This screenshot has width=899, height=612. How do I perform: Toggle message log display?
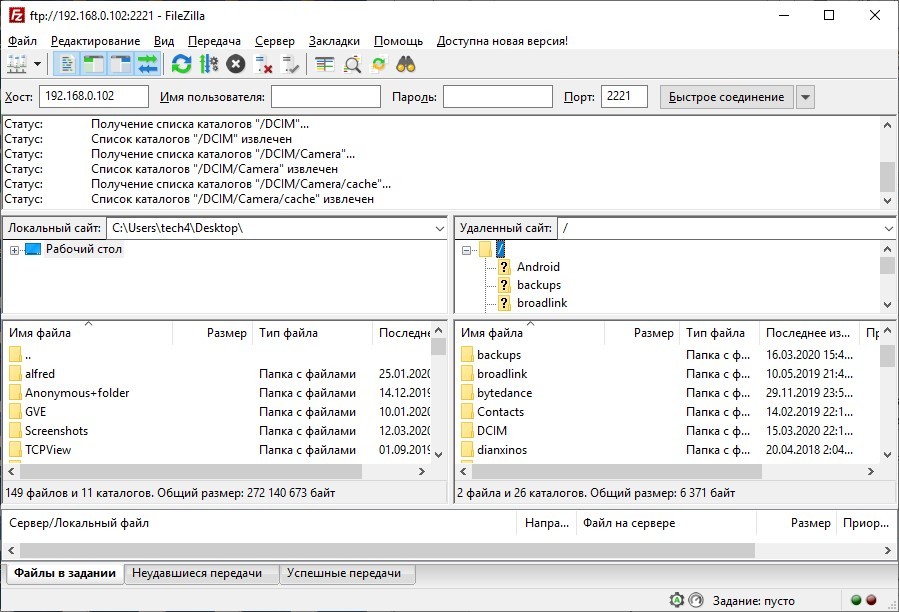[67, 64]
